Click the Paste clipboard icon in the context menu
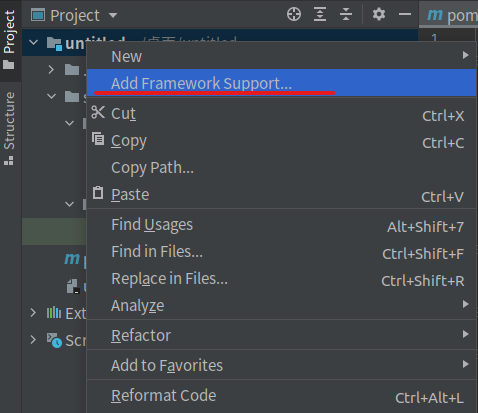Viewport: 478px width, 413px height. [98, 193]
